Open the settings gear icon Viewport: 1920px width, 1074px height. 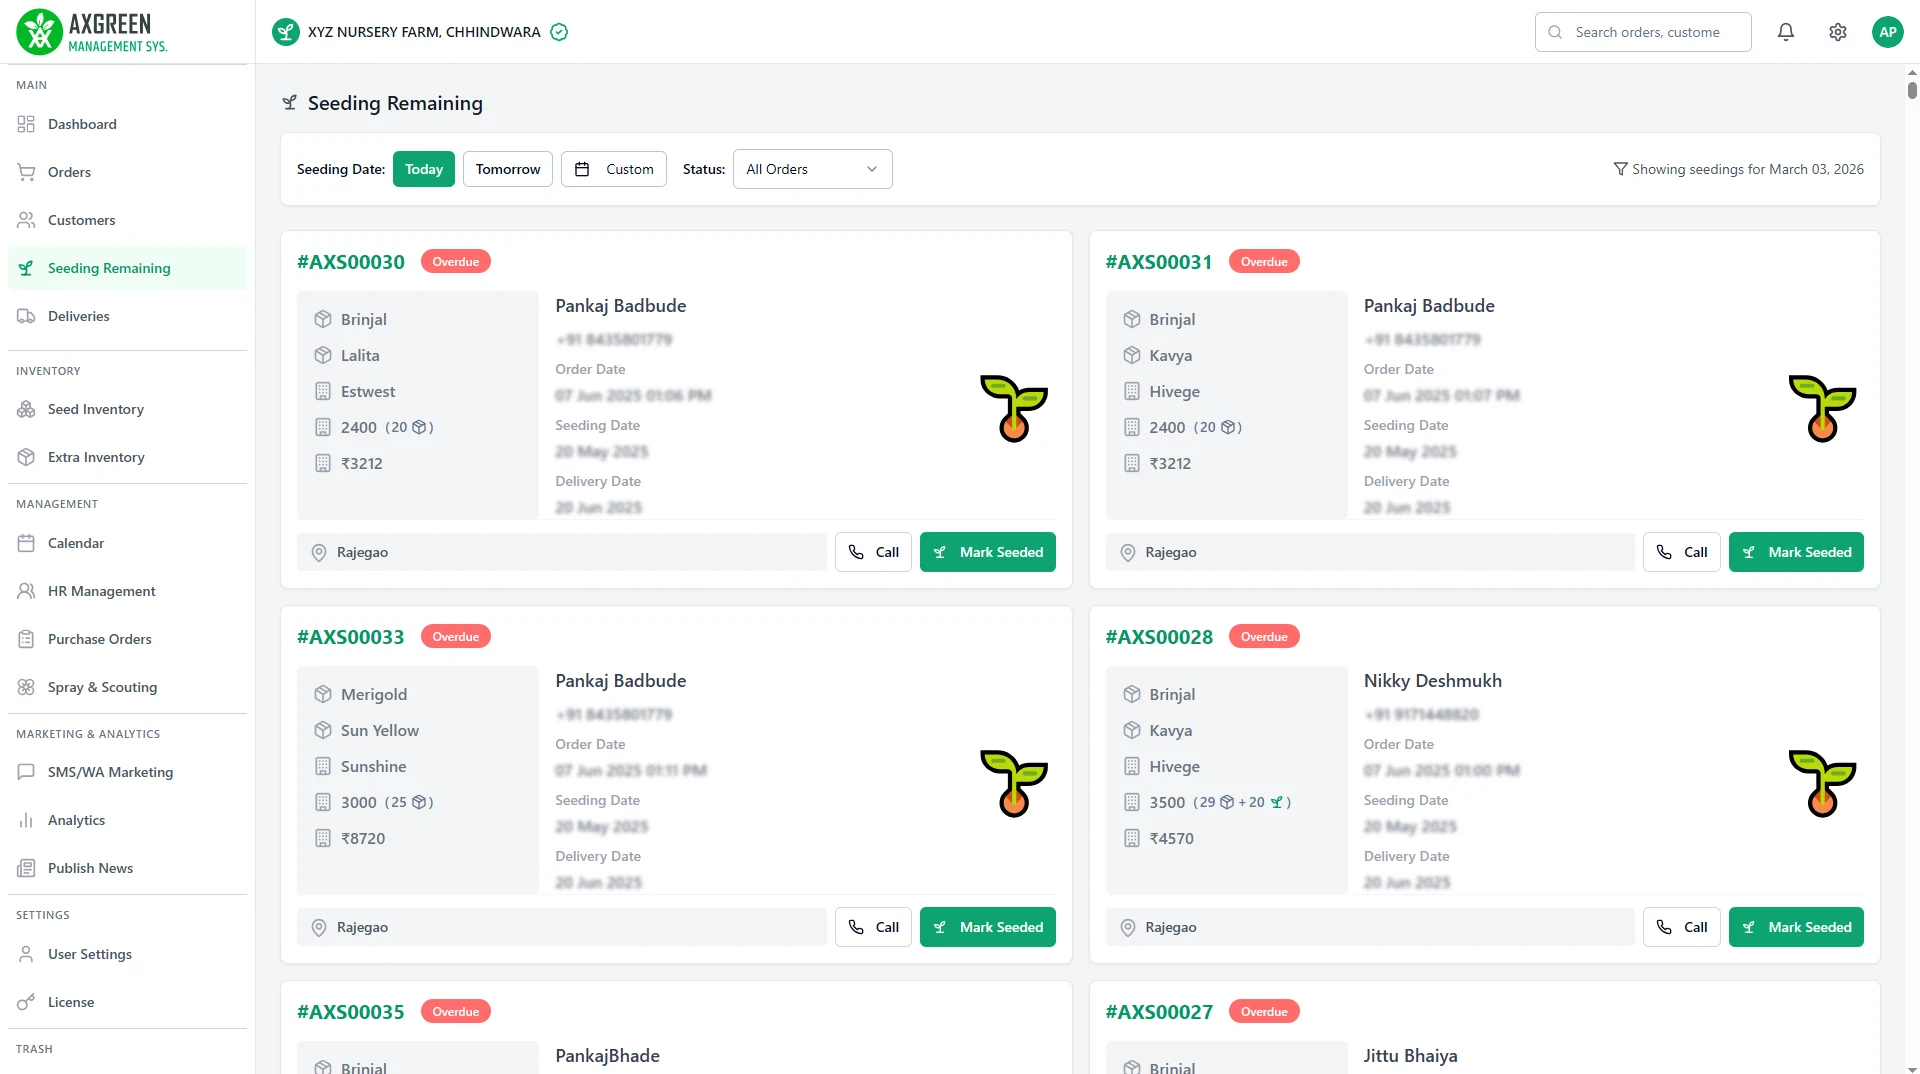pyautogui.click(x=1837, y=32)
